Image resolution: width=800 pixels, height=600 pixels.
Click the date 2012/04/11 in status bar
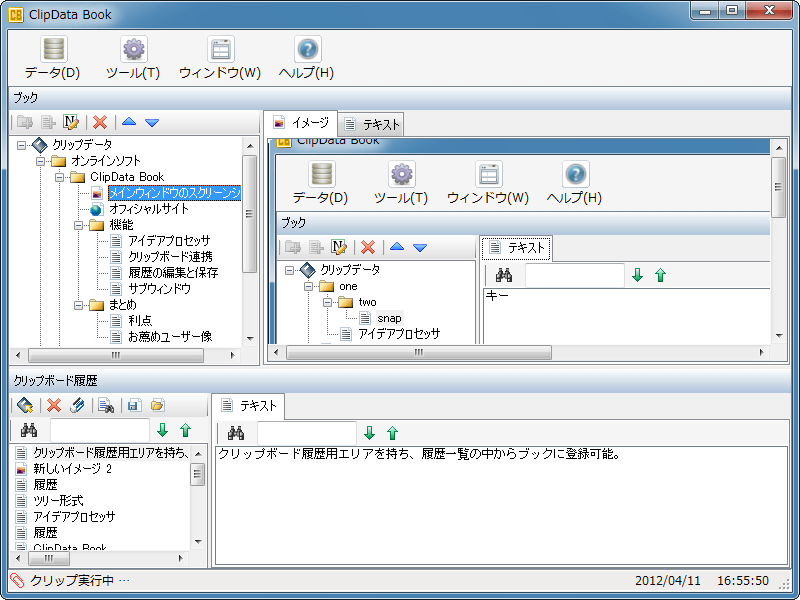tap(667, 581)
